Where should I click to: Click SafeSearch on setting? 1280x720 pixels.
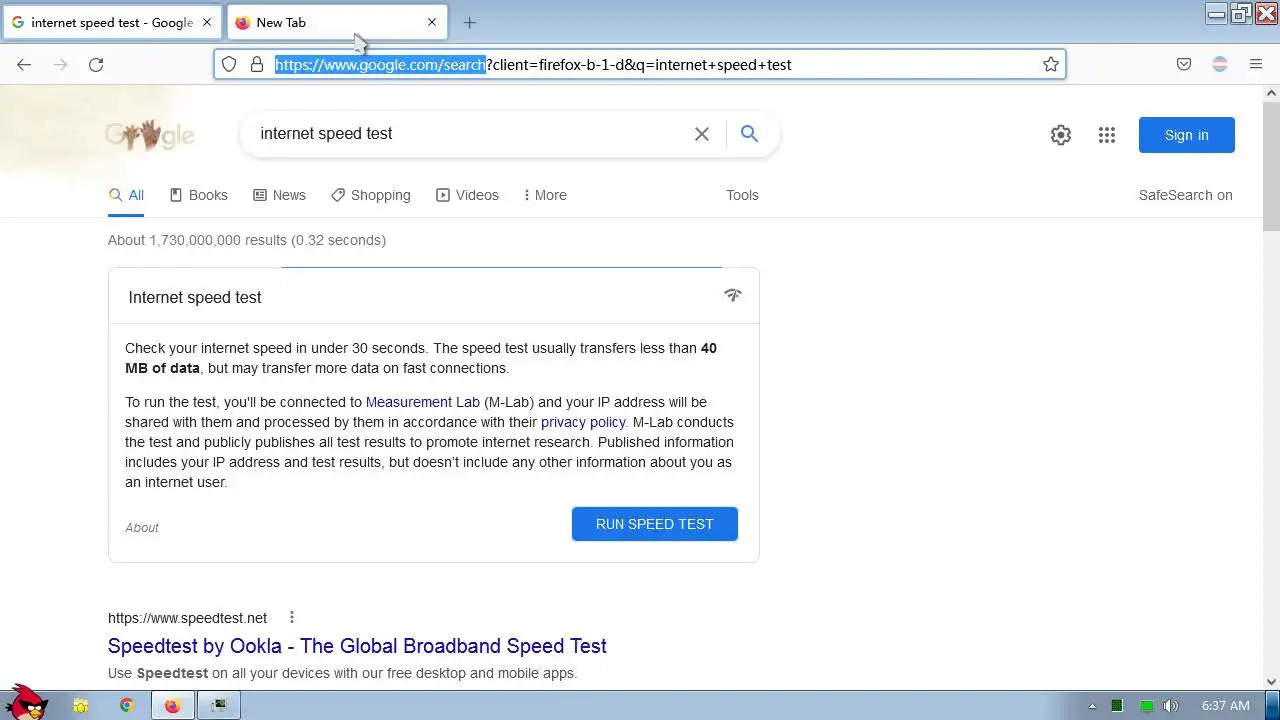[1185, 195]
